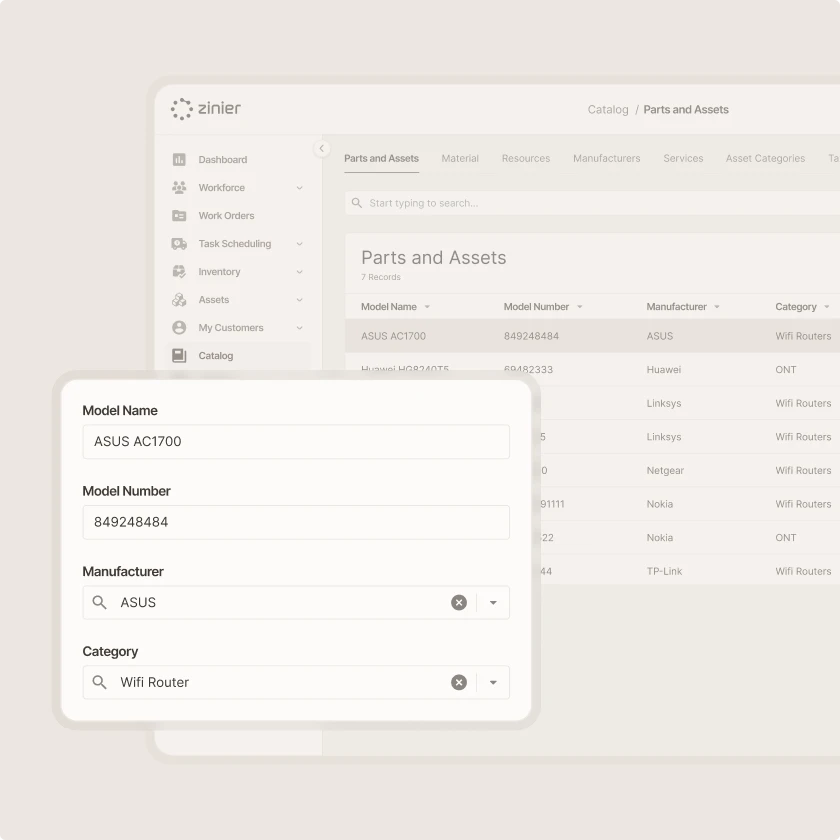Click the Netgear manufacturer cell
840x840 pixels.
pos(665,470)
